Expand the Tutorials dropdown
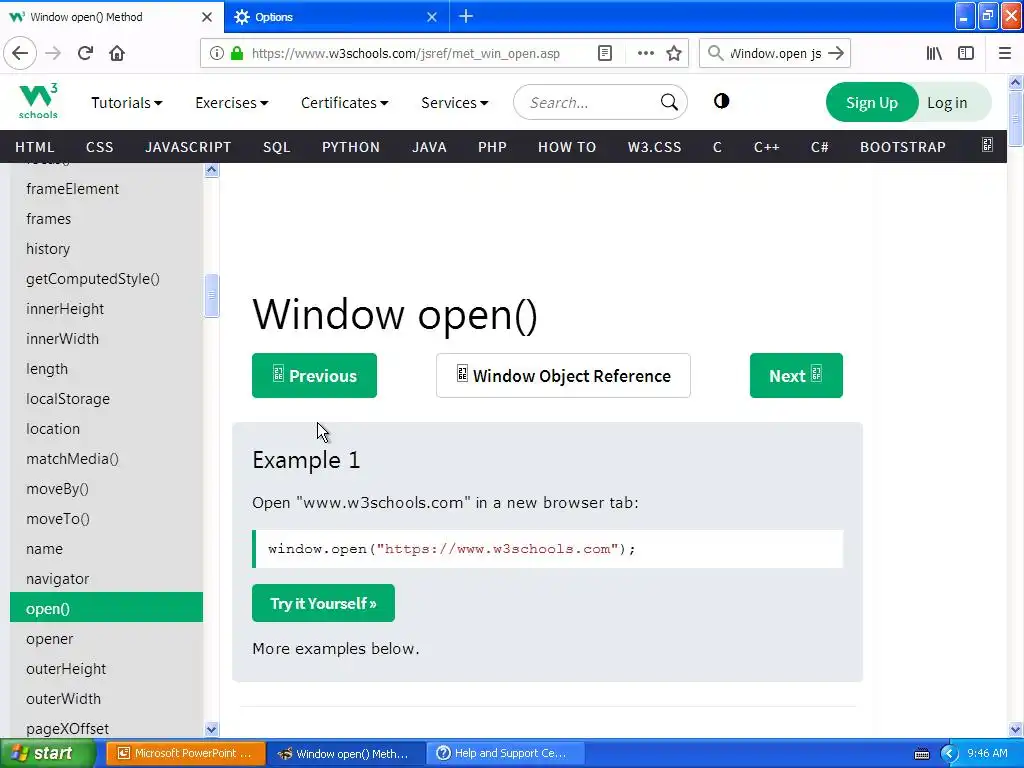The height and width of the screenshot is (768, 1024). [127, 103]
